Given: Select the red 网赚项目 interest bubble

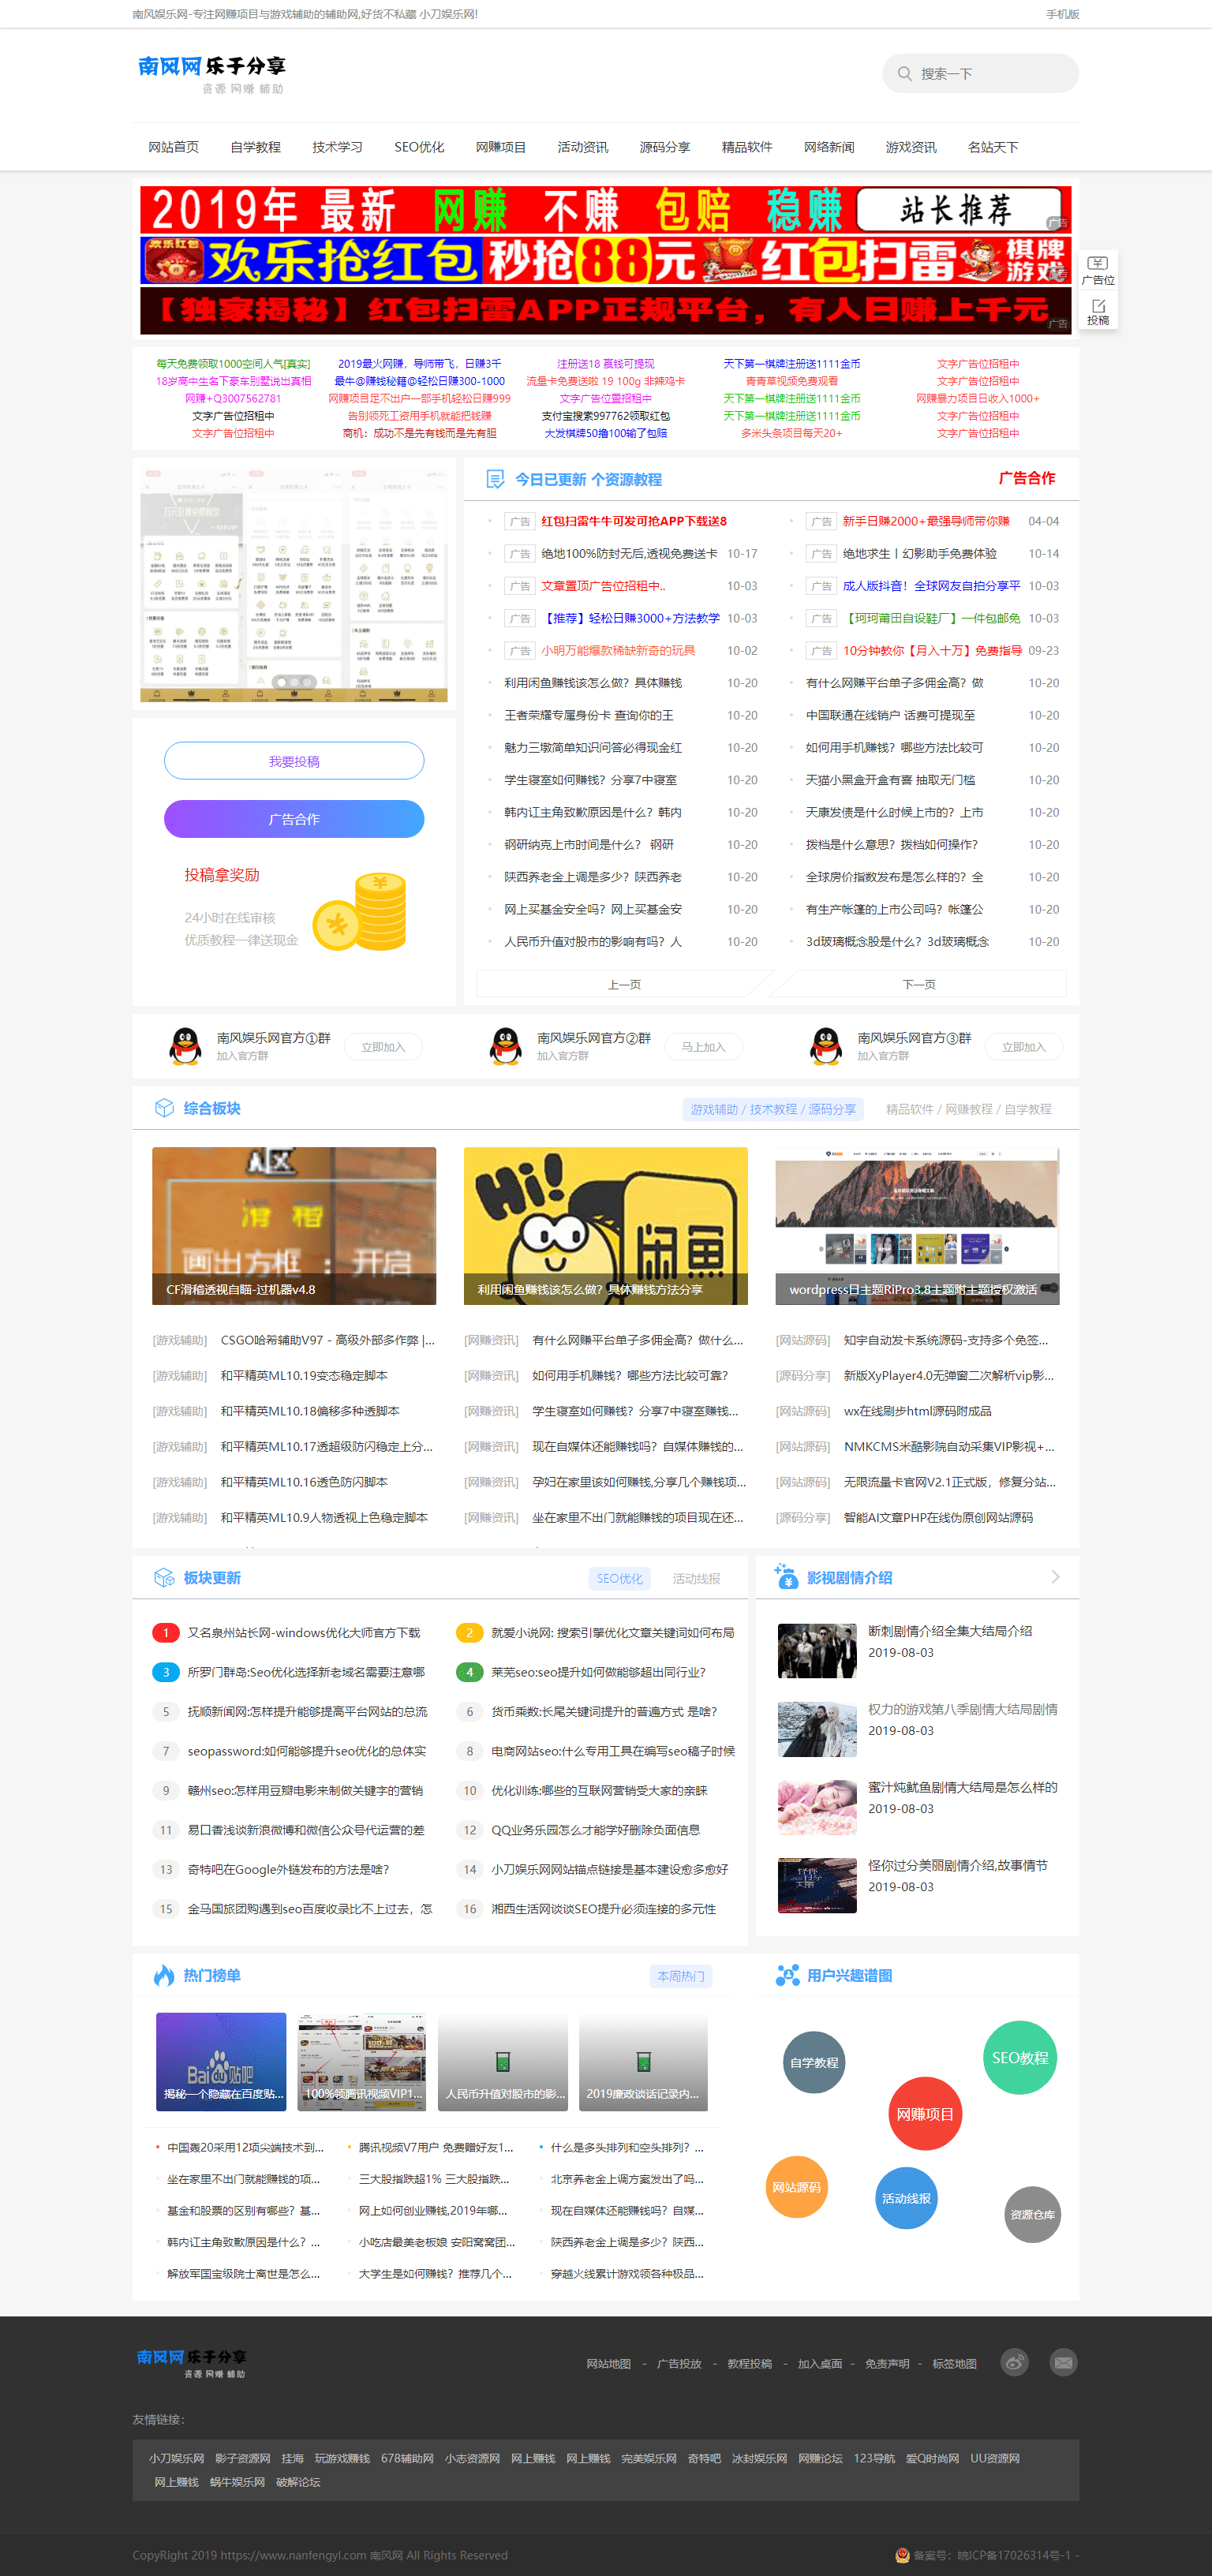Looking at the screenshot, I should coord(924,2114).
